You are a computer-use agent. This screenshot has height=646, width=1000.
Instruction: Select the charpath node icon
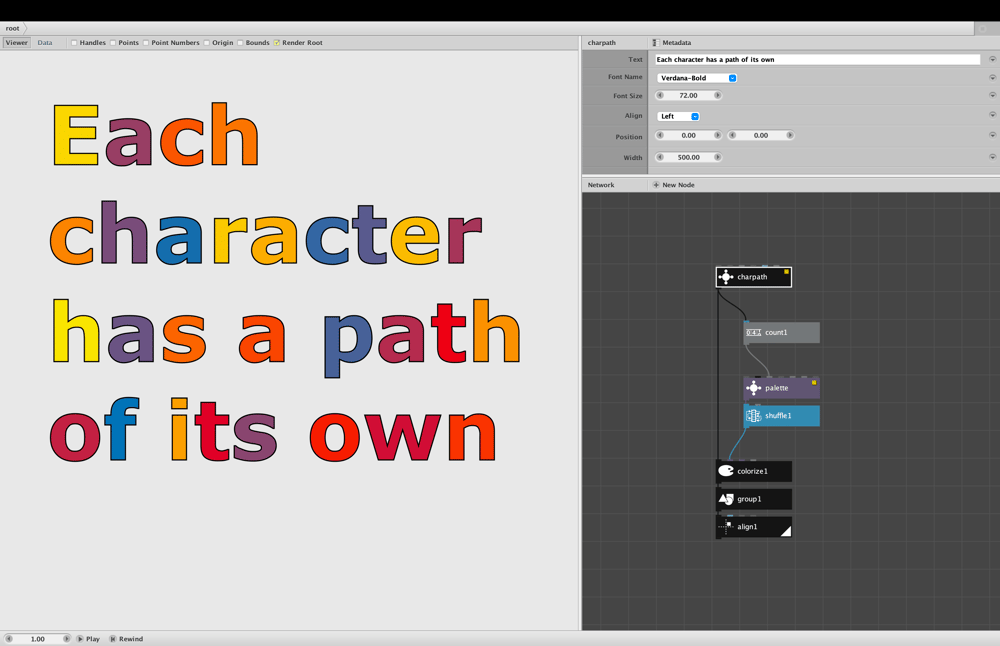coord(726,277)
